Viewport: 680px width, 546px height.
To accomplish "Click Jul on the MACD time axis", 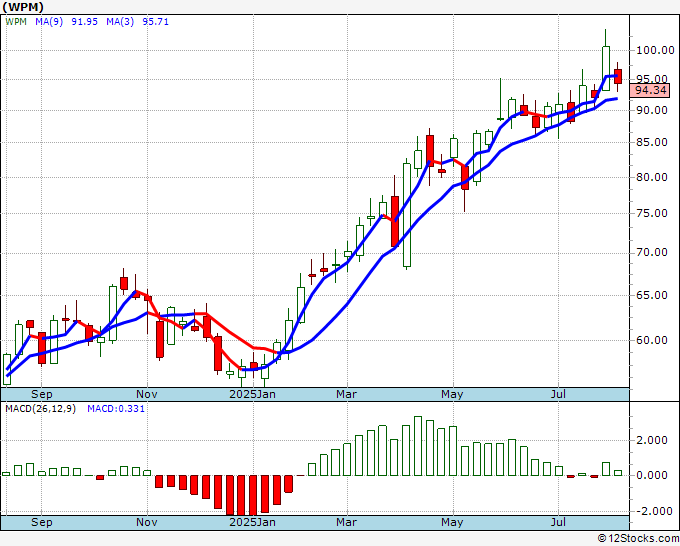I will point(559,522).
